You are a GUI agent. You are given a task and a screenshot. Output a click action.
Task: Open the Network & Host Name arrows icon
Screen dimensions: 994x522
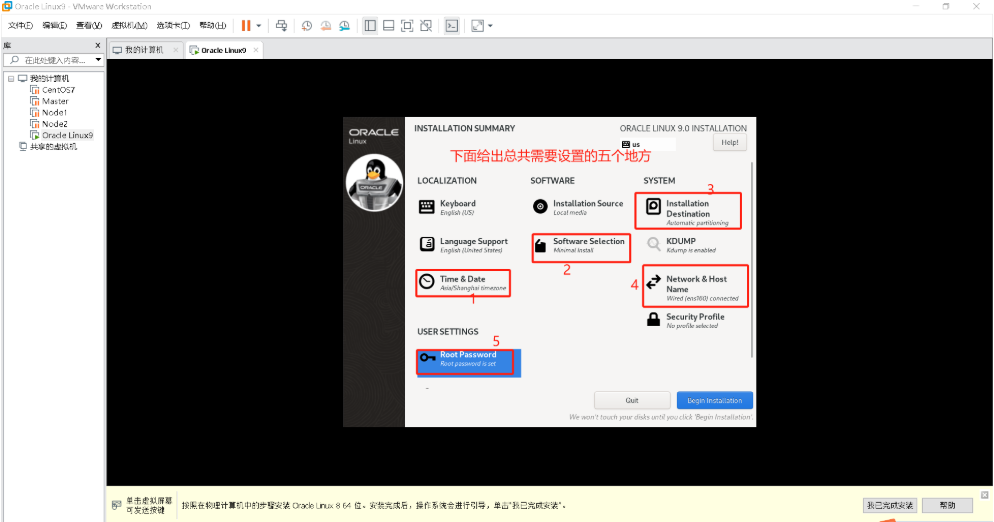tap(653, 282)
